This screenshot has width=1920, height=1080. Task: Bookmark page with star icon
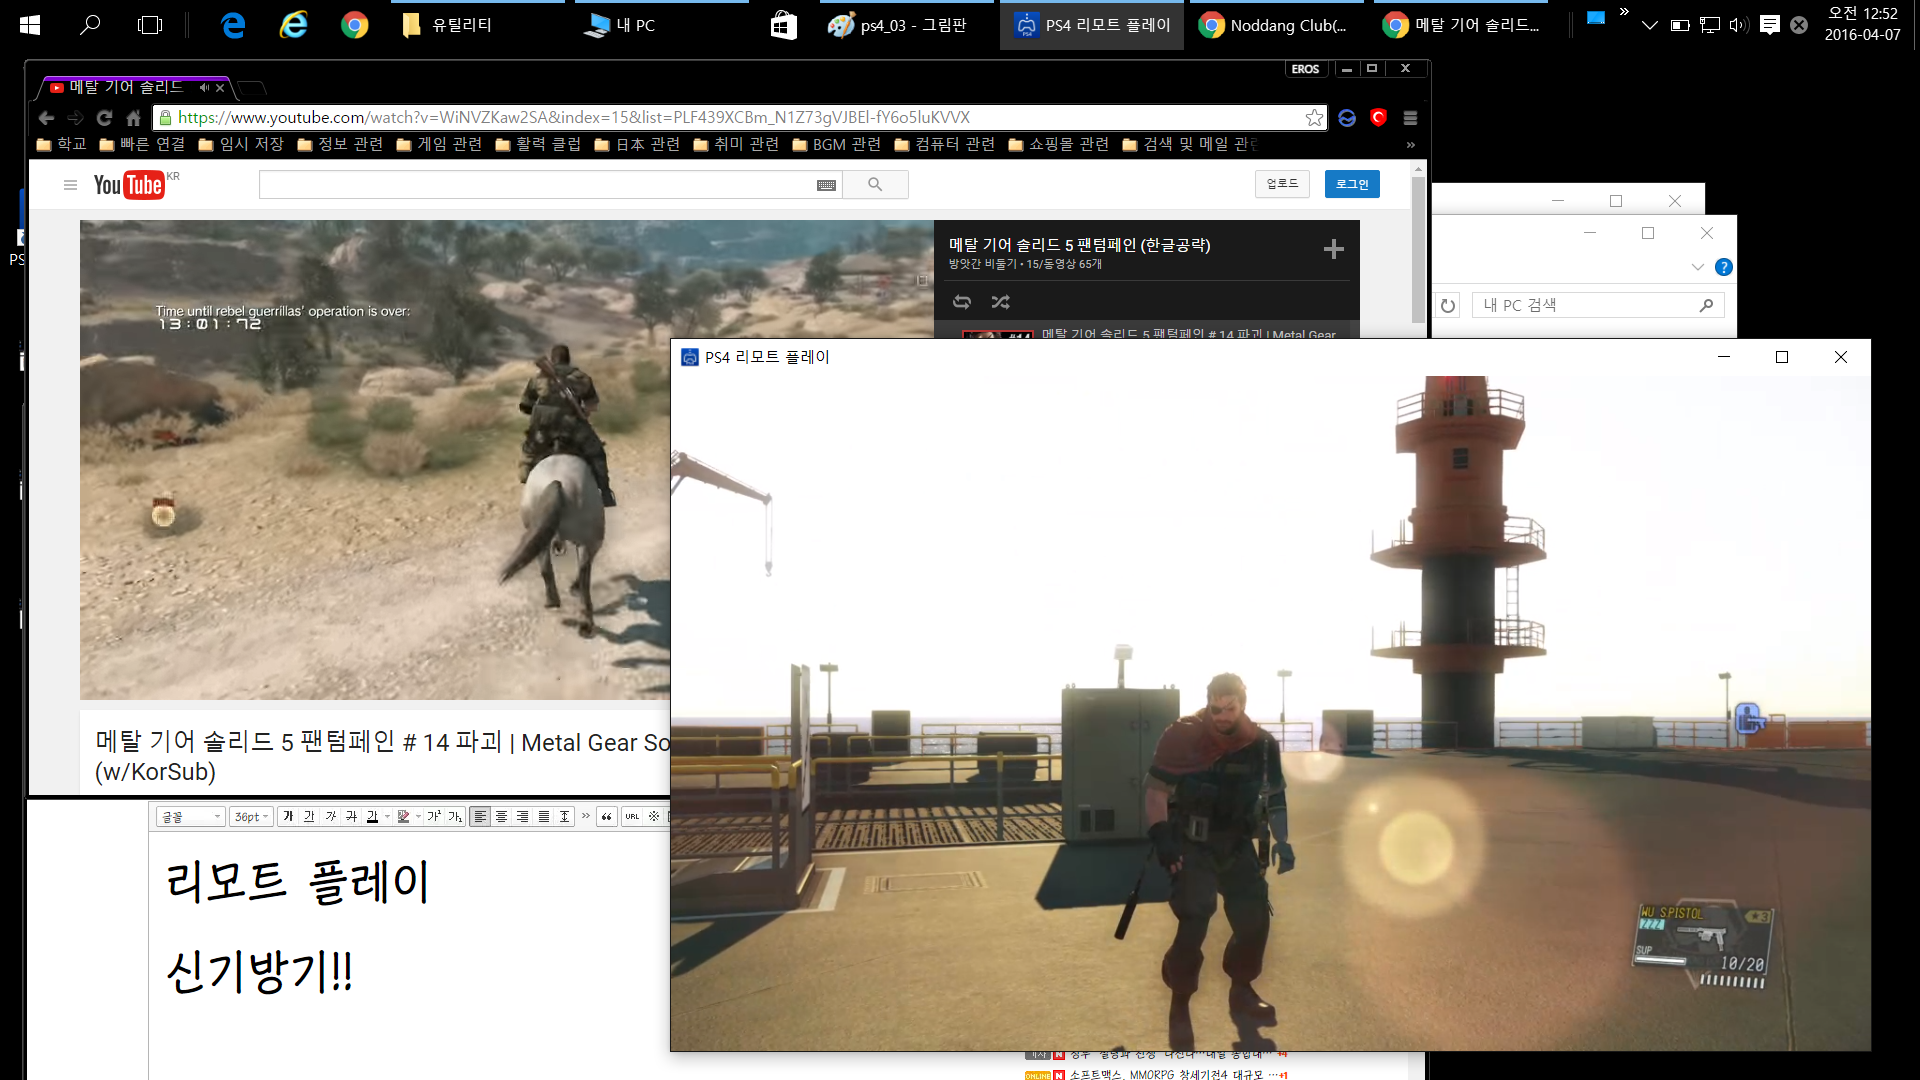point(1314,118)
